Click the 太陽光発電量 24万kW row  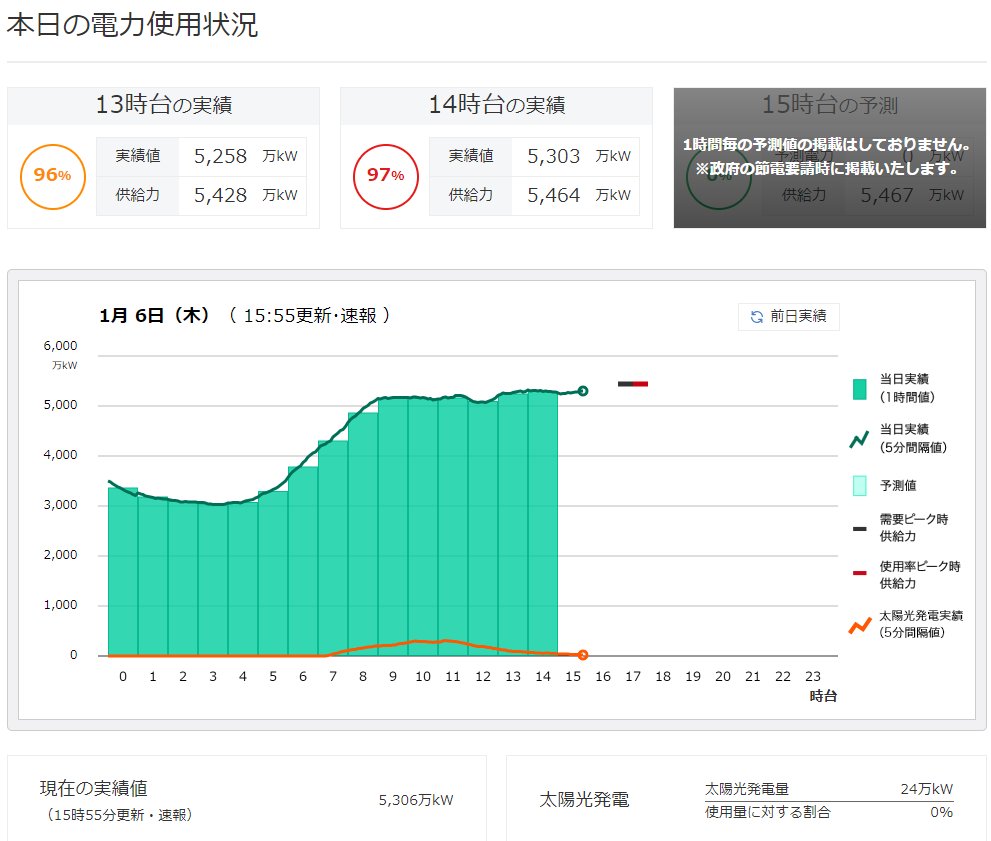[829, 789]
